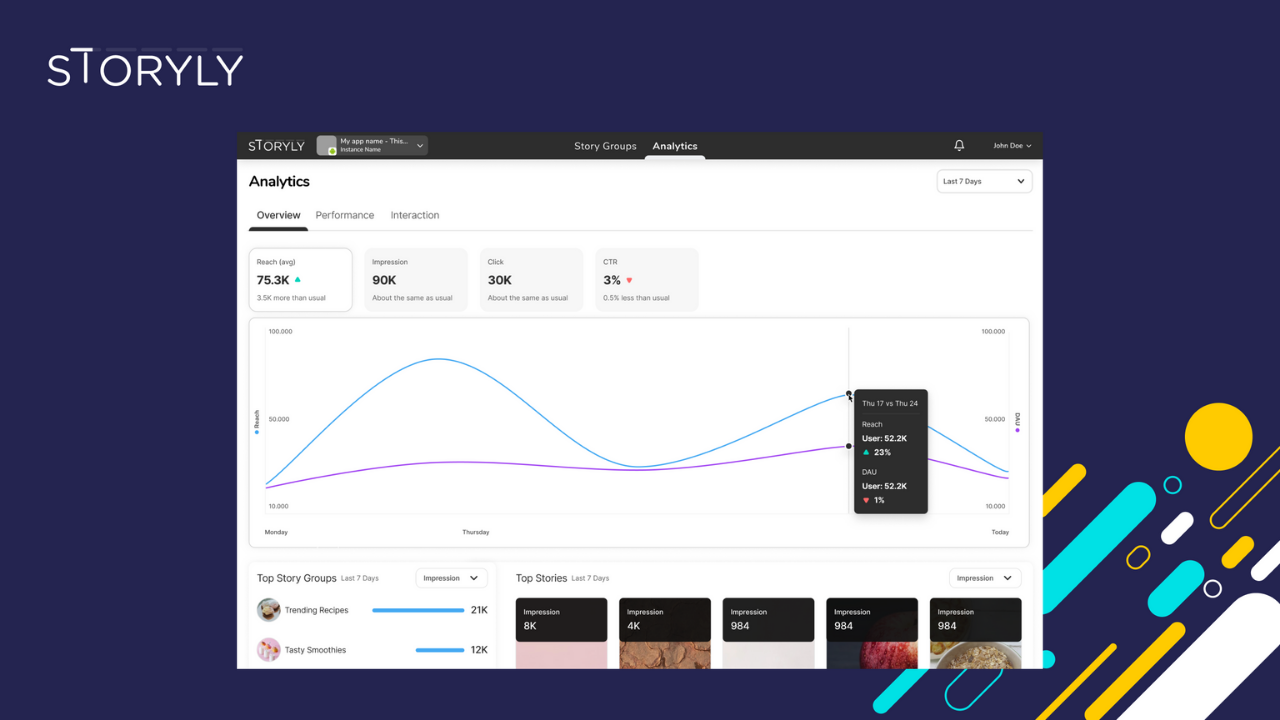Screen dimensions: 1280x720
Task: Open the top story thumbnail with 8K impressions
Action: click(561, 633)
